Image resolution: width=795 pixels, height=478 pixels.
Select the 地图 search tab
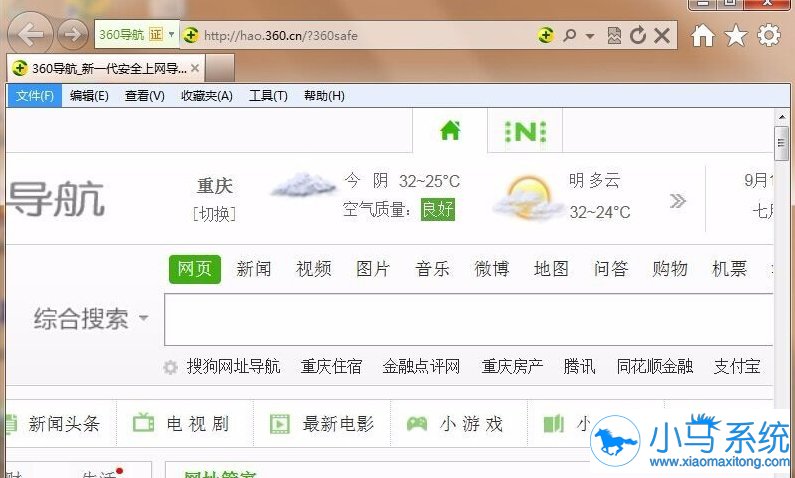[551, 269]
